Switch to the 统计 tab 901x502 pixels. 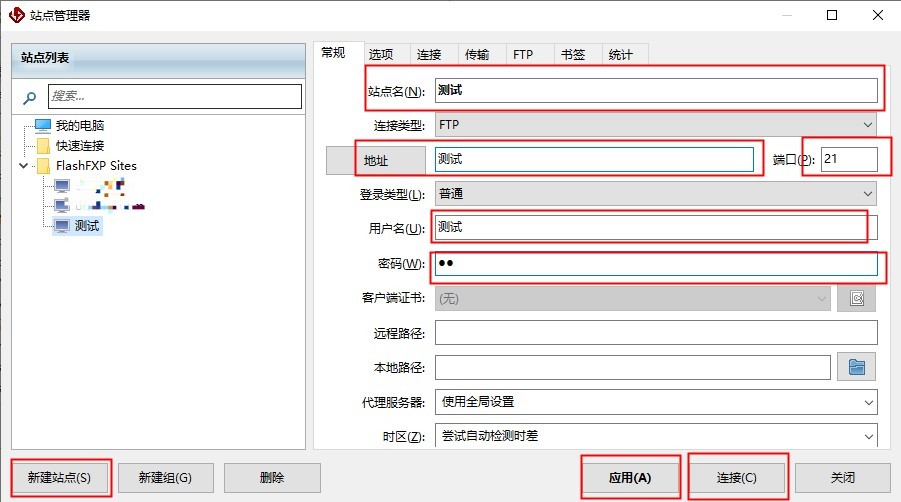click(x=621, y=55)
